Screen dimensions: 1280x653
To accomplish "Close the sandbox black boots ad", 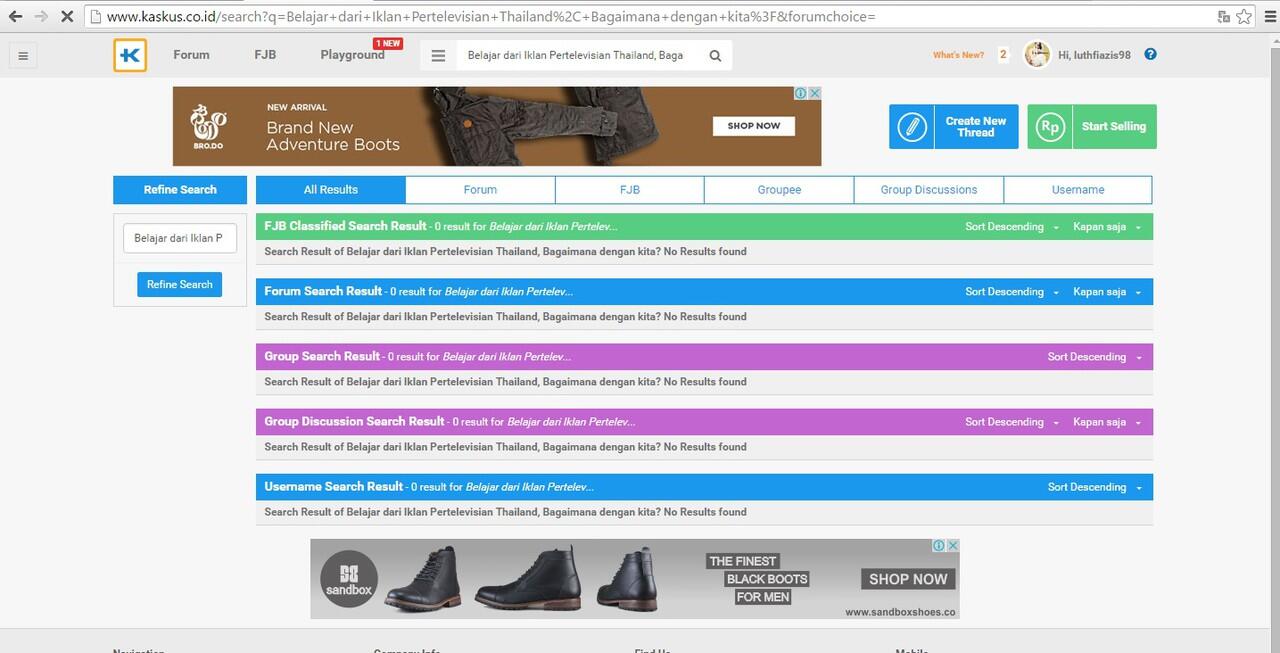I will [x=953, y=546].
